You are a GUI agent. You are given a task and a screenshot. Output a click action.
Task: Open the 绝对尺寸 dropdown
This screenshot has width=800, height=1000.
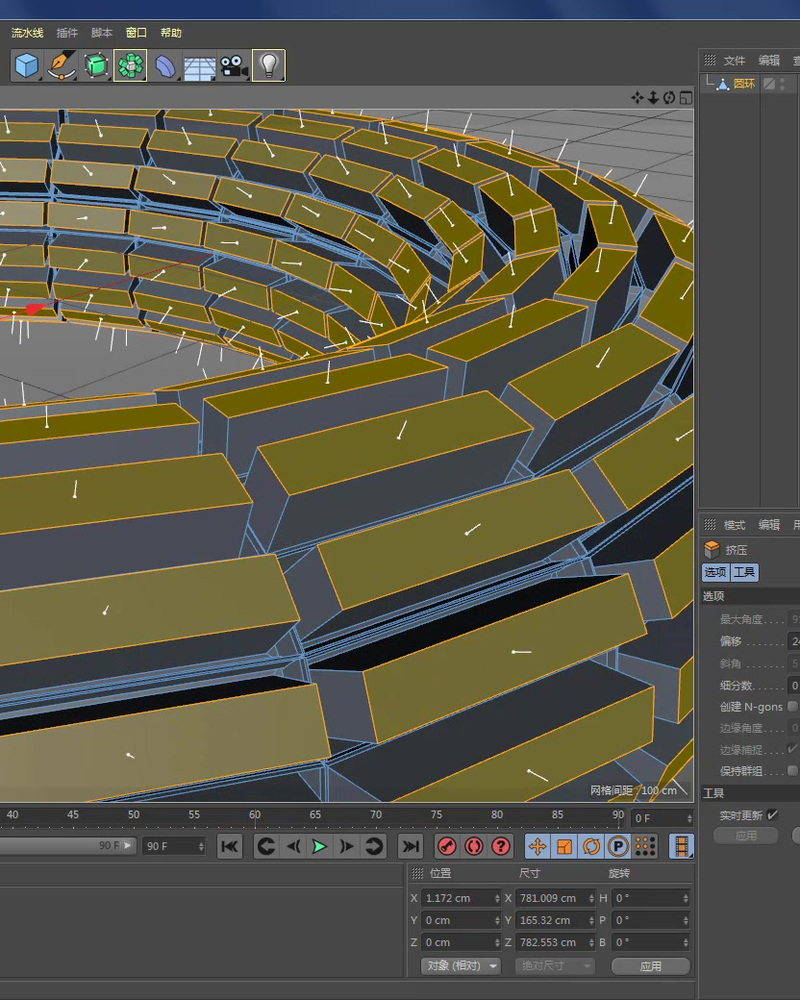pos(556,966)
